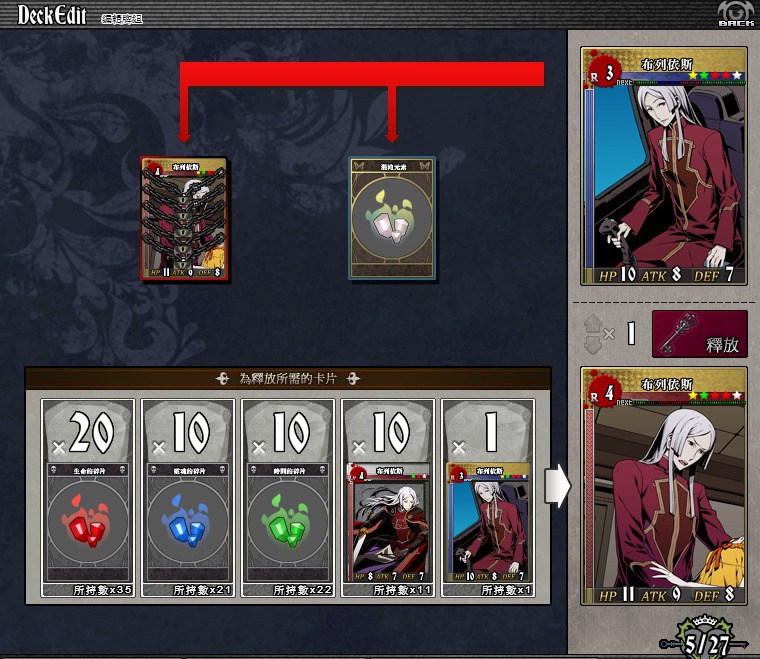Click the white arrow pointing to result card
The width and height of the screenshot is (760, 659).
click(558, 486)
